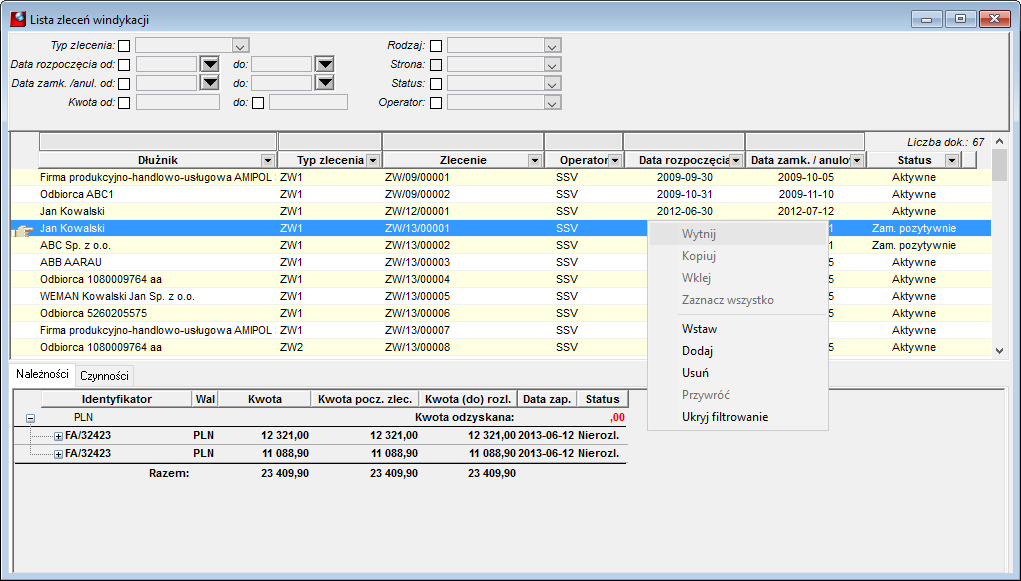
Task: Enable the Data rozpoczęcia od checkbox
Action: coord(124,65)
